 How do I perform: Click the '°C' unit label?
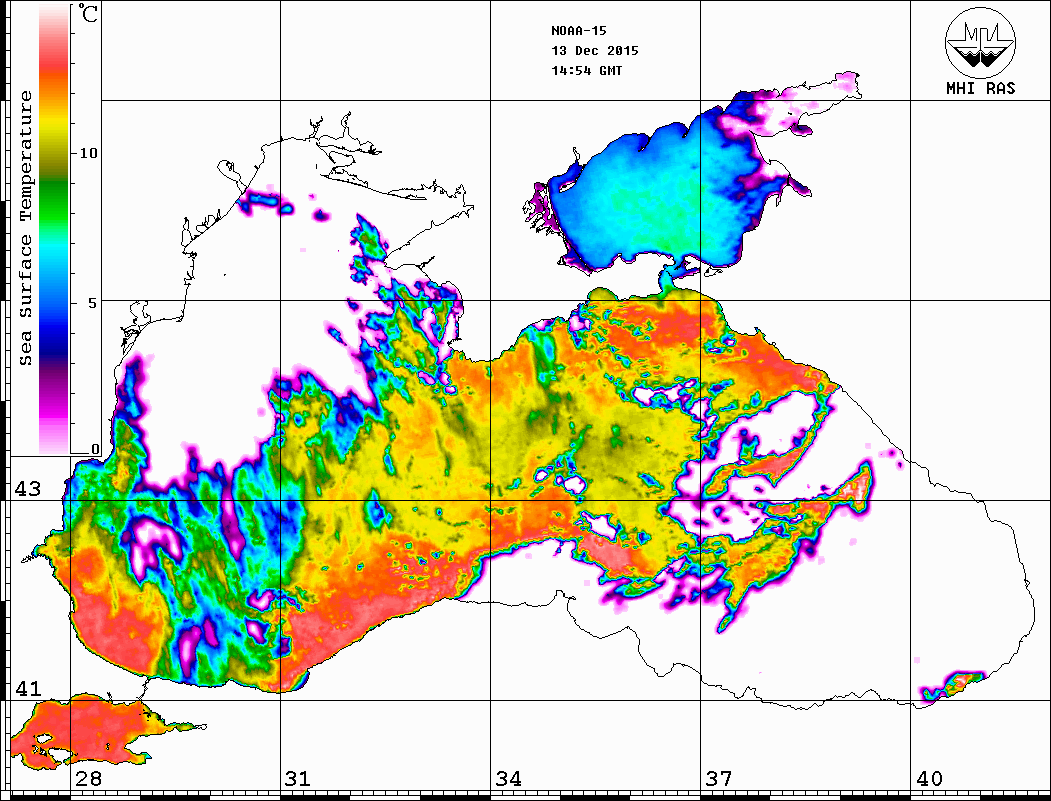tap(88, 13)
